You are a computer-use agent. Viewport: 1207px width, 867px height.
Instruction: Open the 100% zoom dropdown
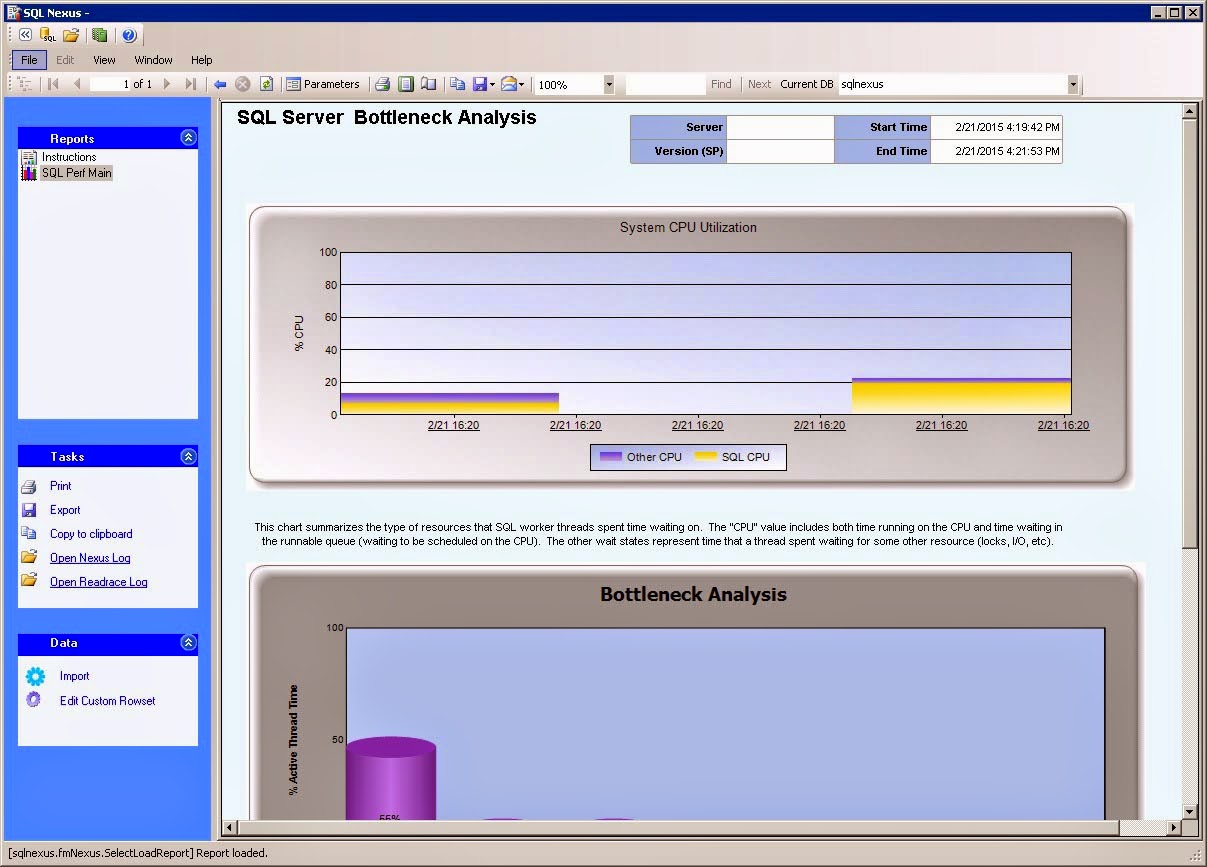pyautogui.click(x=608, y=85)
